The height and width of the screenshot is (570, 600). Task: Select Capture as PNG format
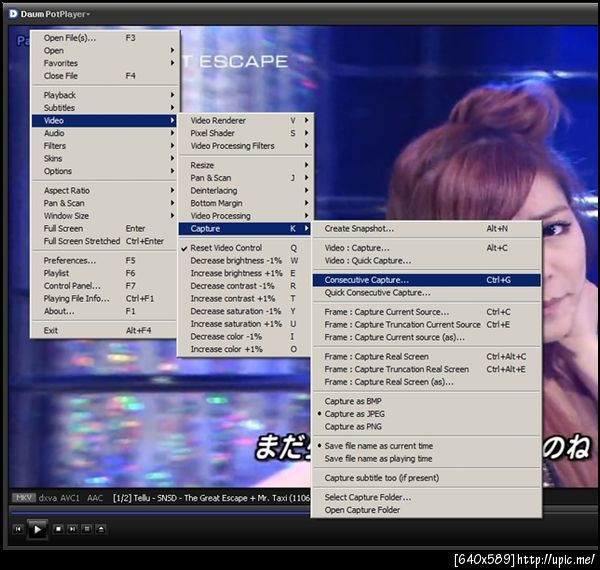point(352,427)
